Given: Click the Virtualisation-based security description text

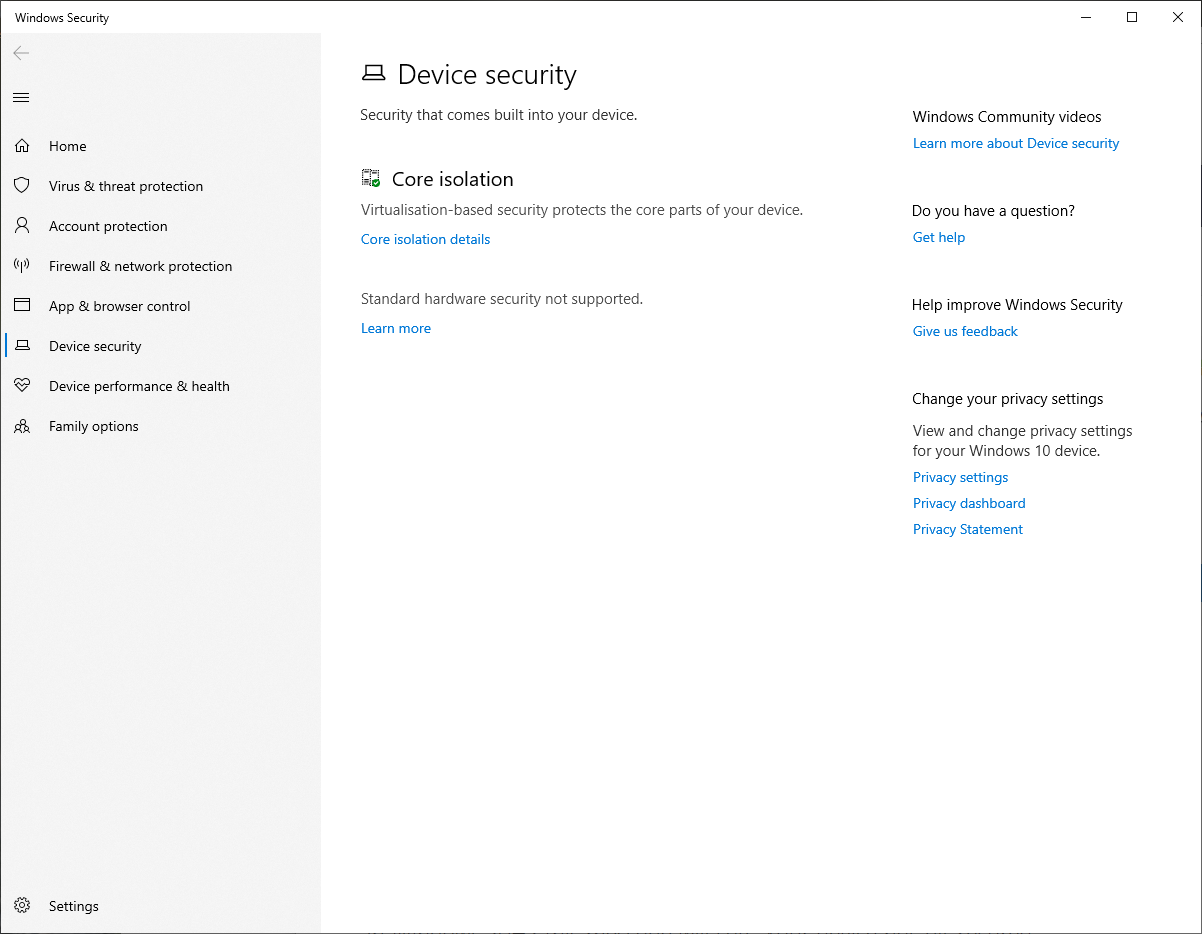Looking at the screenshot, I should pos(582,210).
